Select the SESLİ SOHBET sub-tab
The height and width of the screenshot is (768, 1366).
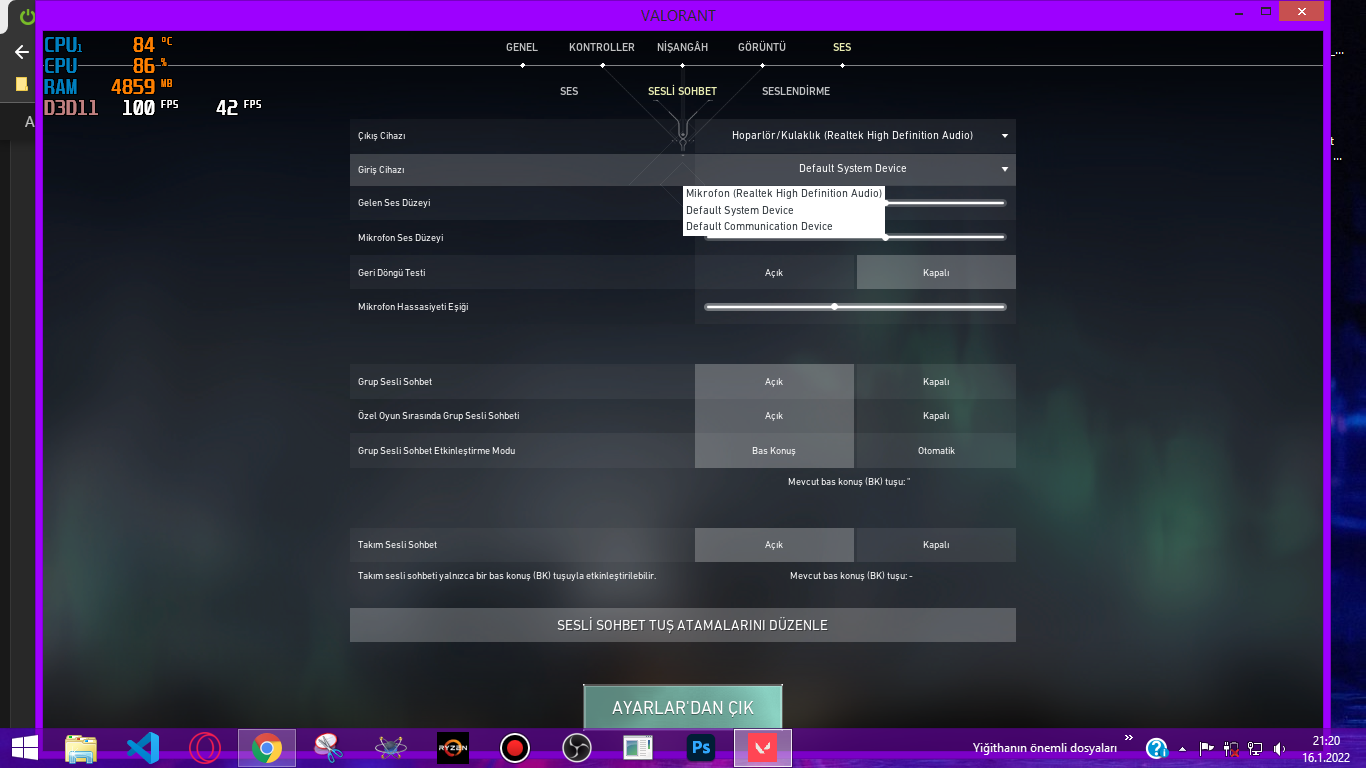tap(682, 91)
